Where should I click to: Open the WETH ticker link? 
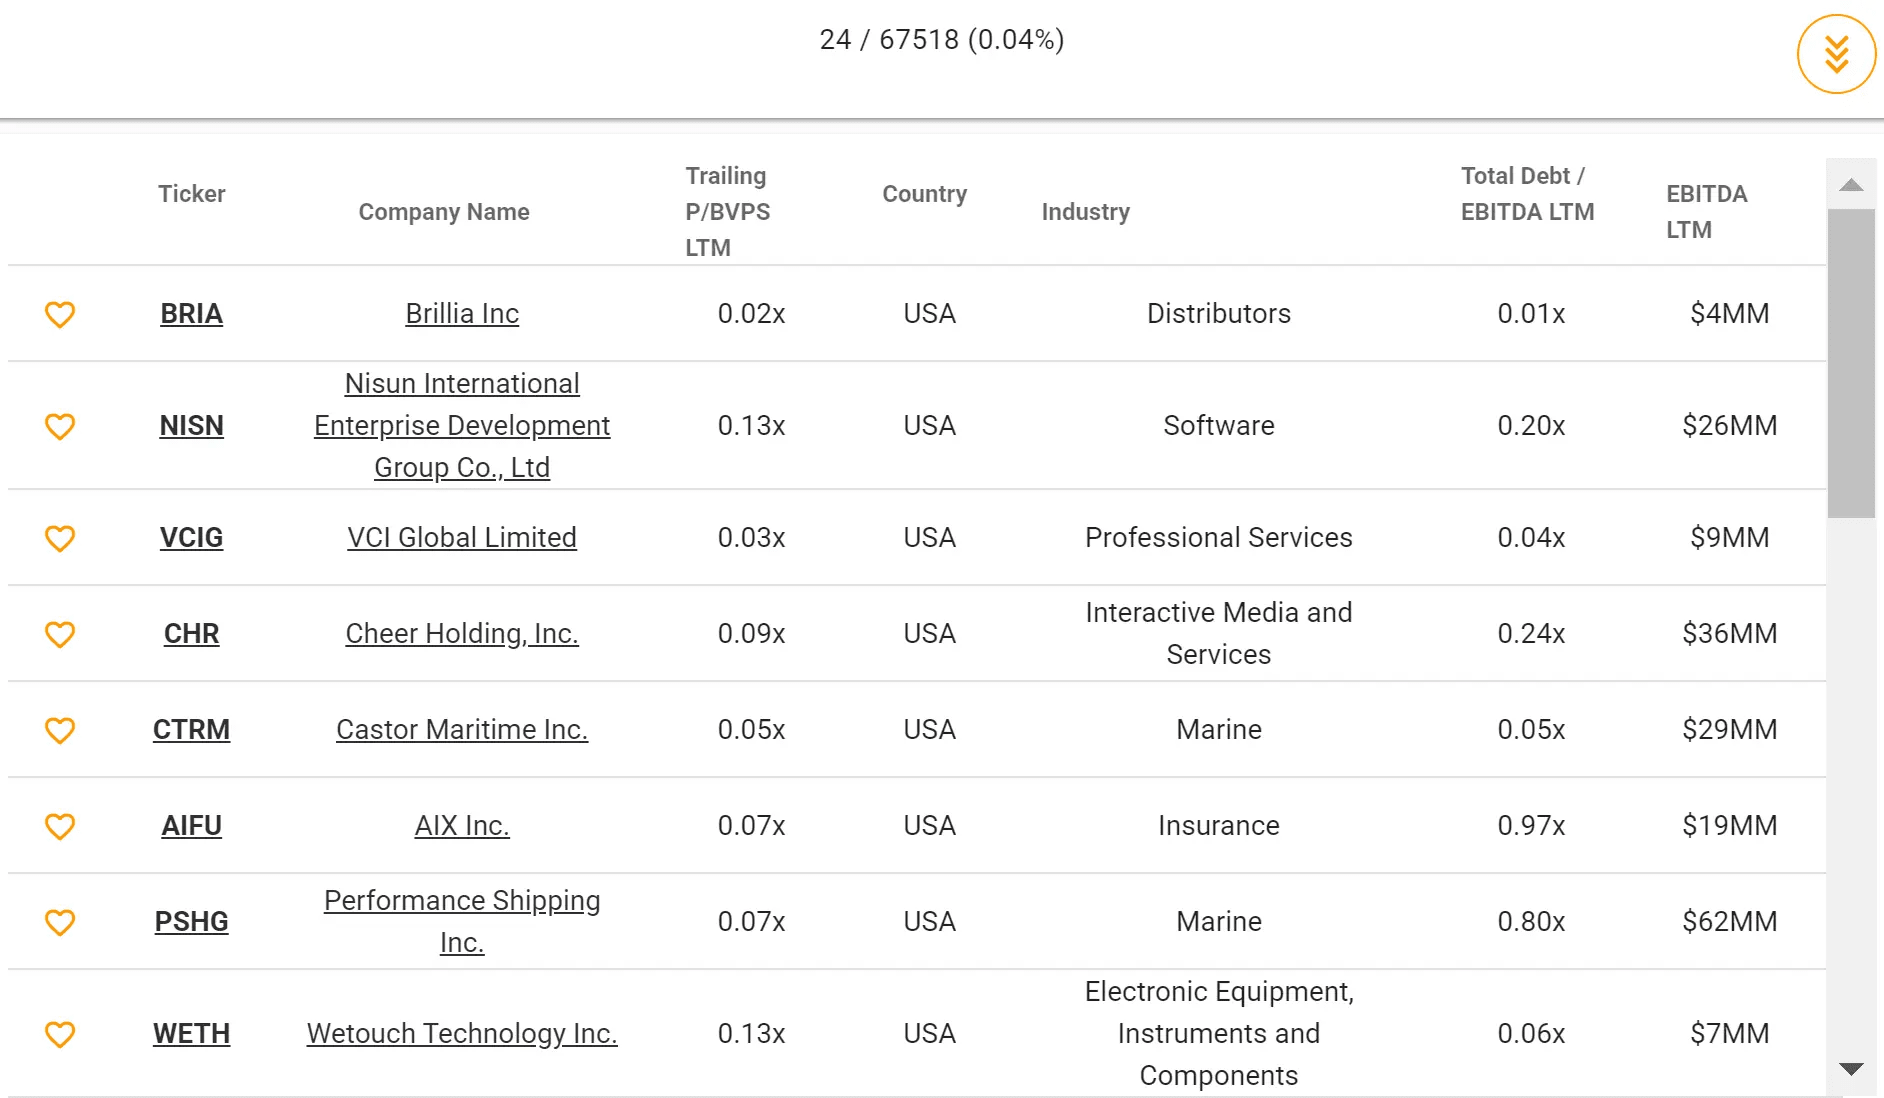click(x=191, y=1034)
